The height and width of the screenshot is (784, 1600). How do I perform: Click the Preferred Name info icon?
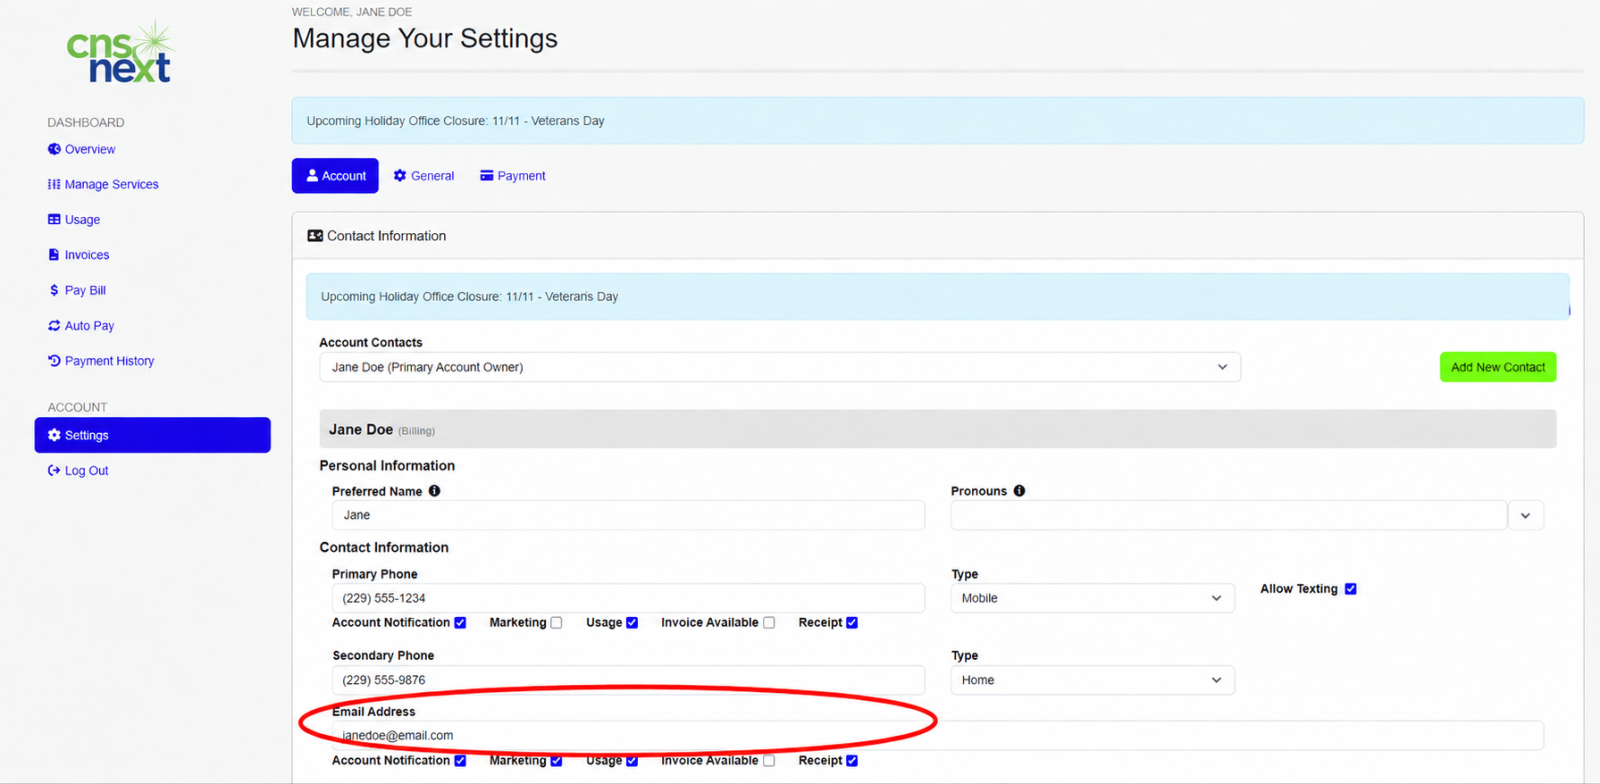(434, 491)
